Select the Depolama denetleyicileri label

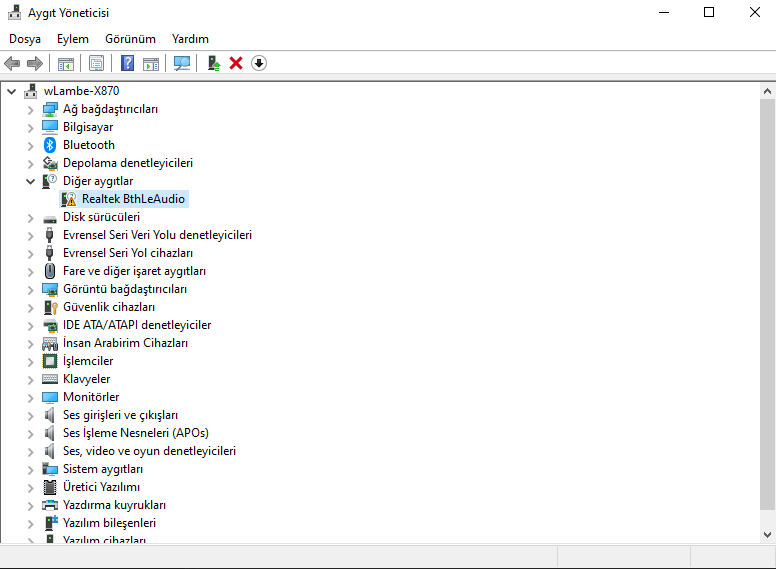(x=128, y=163)
